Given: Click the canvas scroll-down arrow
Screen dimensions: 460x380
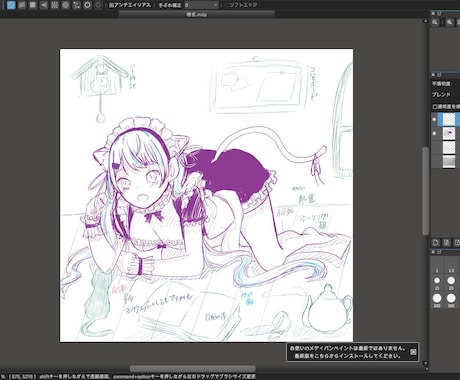Looking at the screenshot, I should pos(425,363).
